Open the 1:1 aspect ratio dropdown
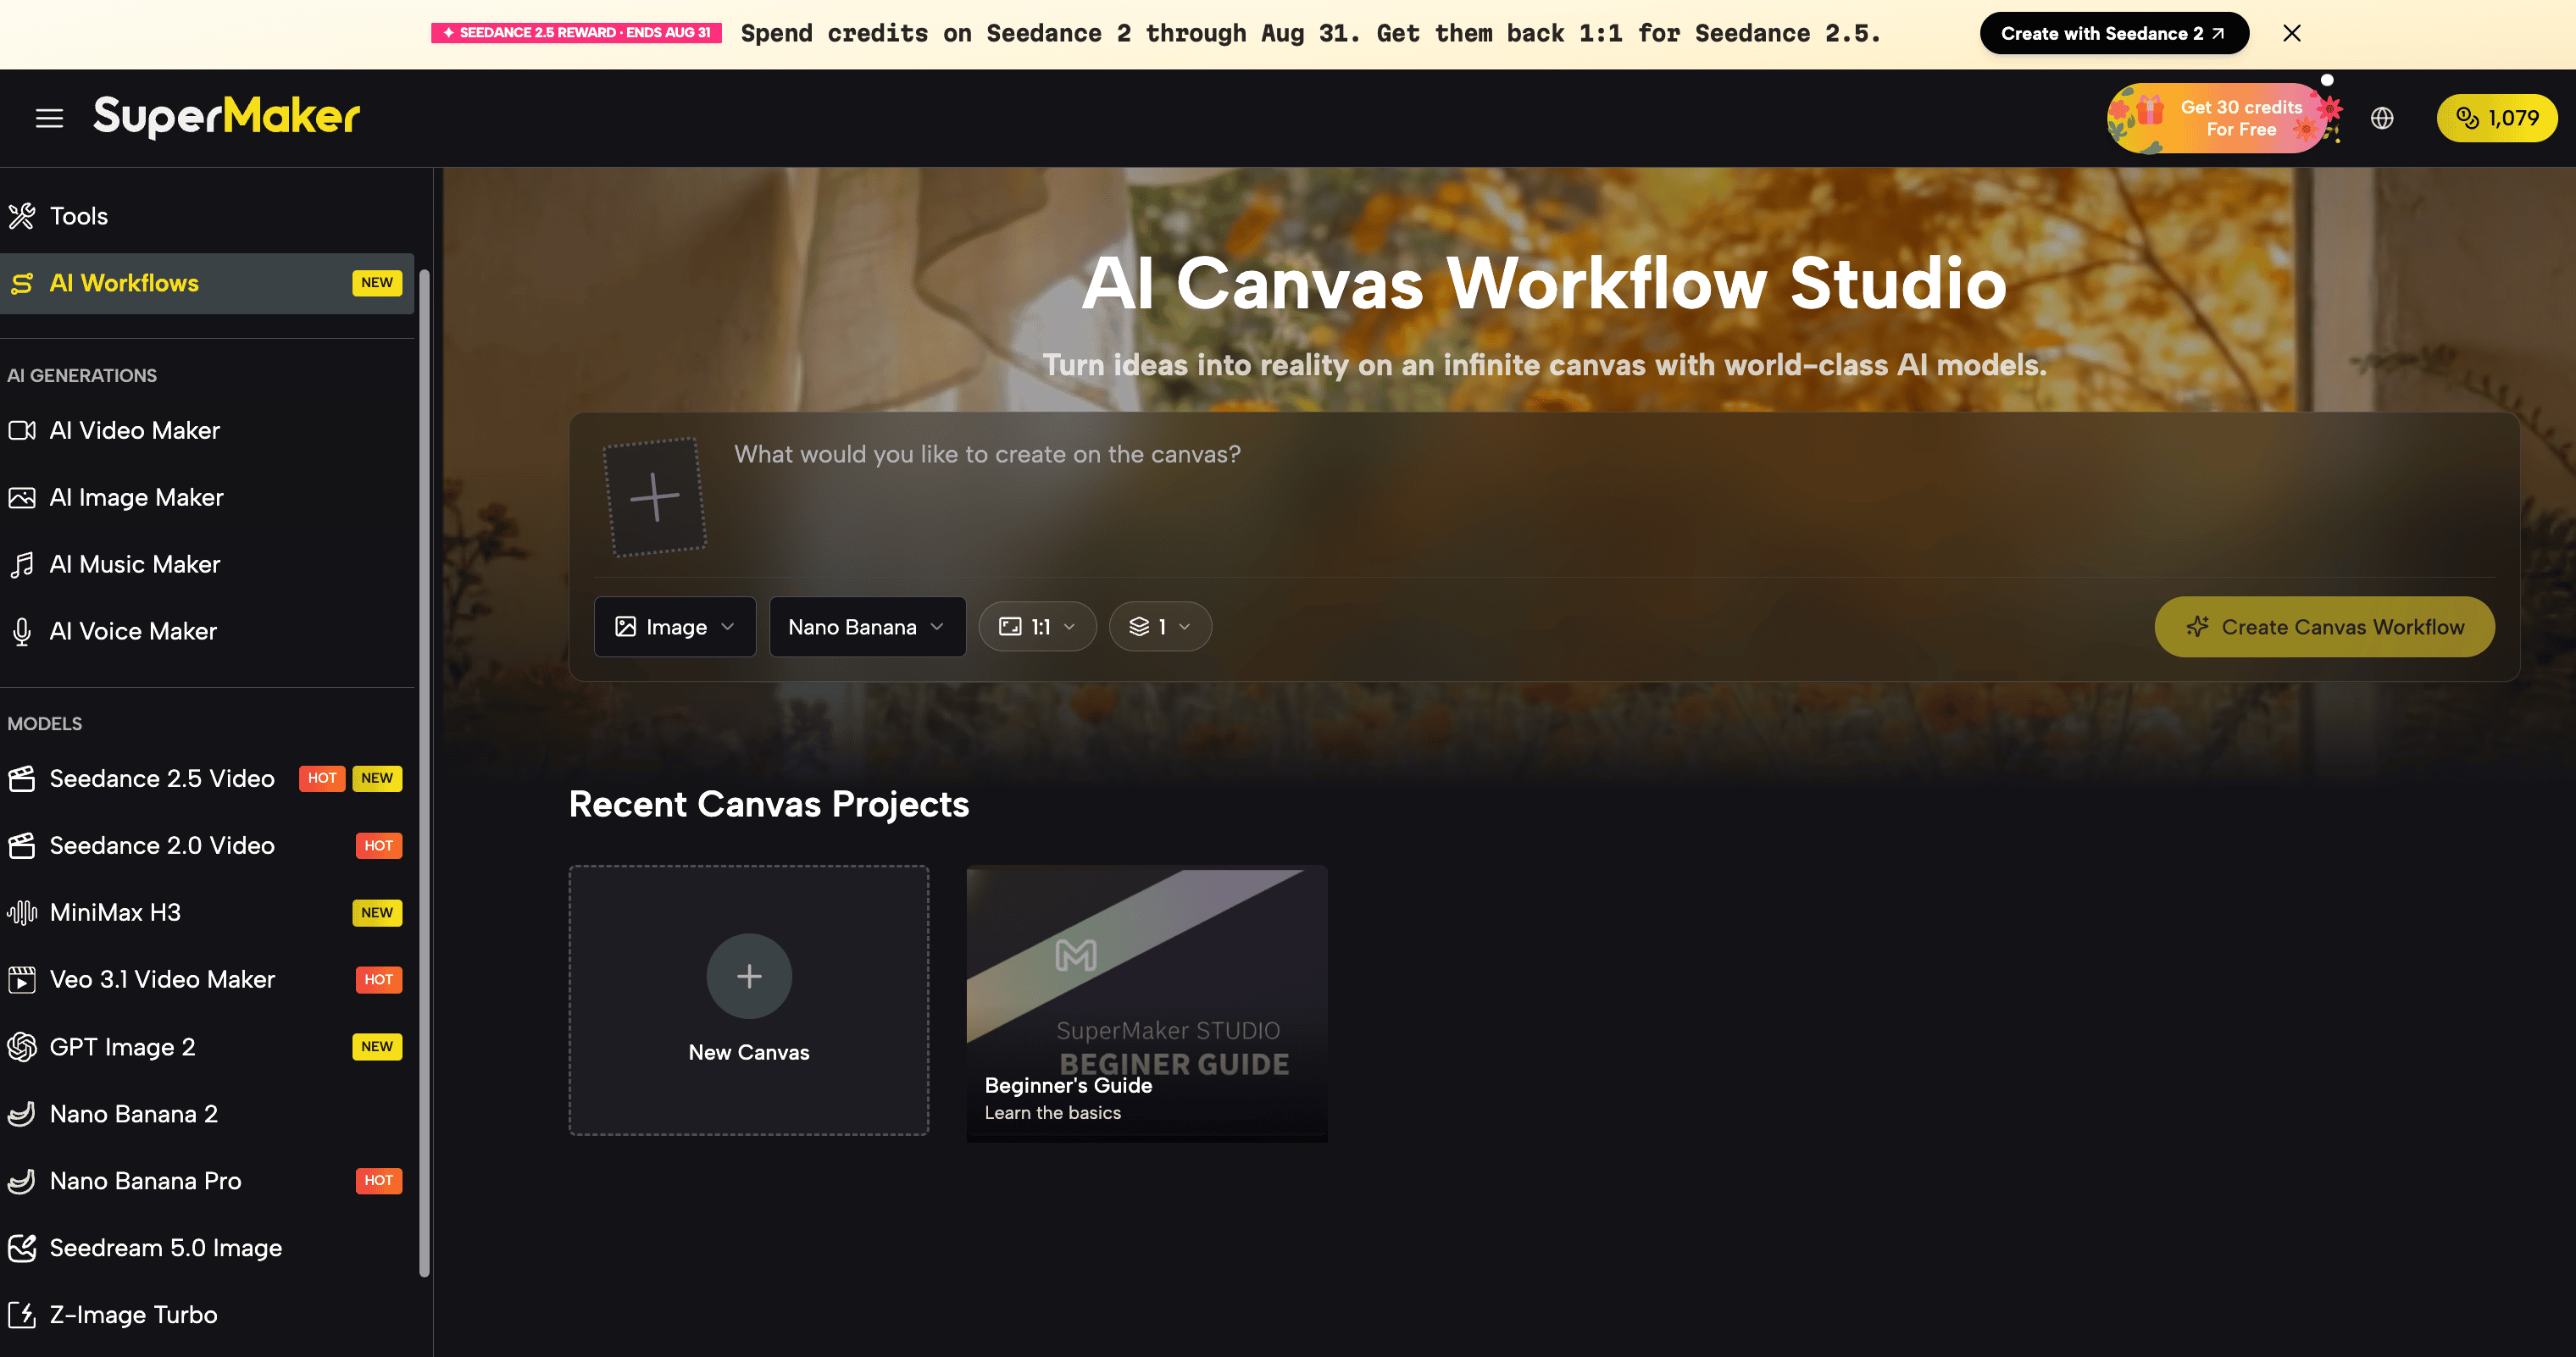Image resolution: width=2576 pixels, height=1357 pixels. 1037,627
